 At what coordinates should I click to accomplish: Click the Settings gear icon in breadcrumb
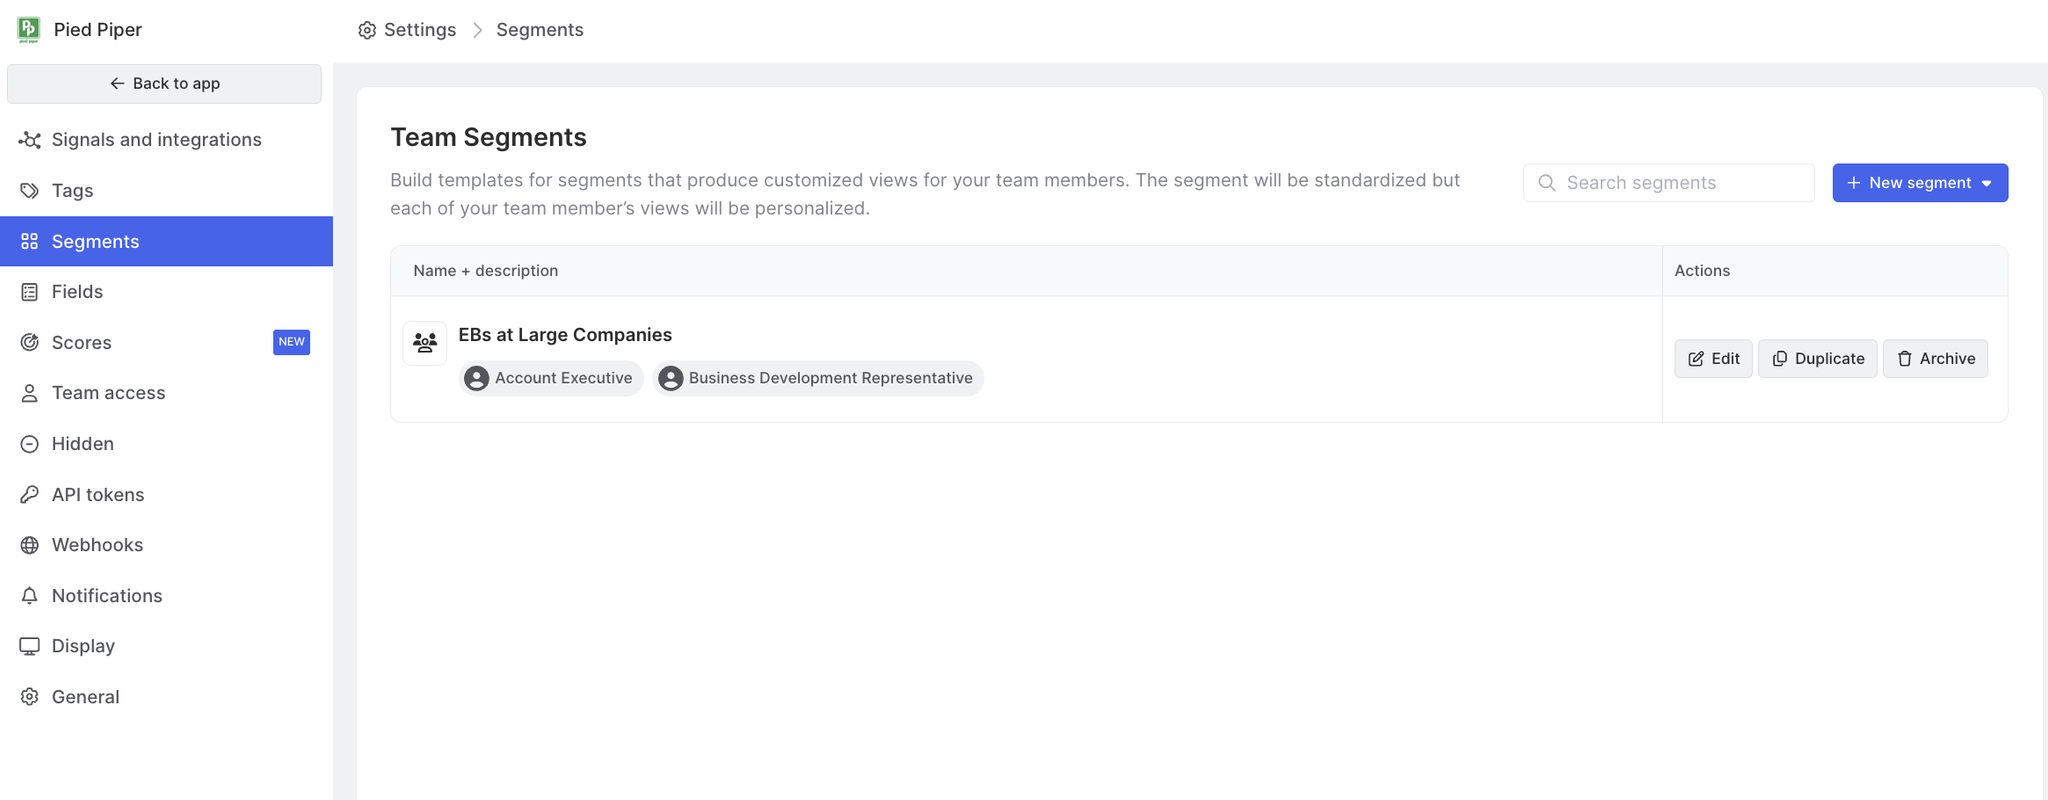click(x=367, y=30)
